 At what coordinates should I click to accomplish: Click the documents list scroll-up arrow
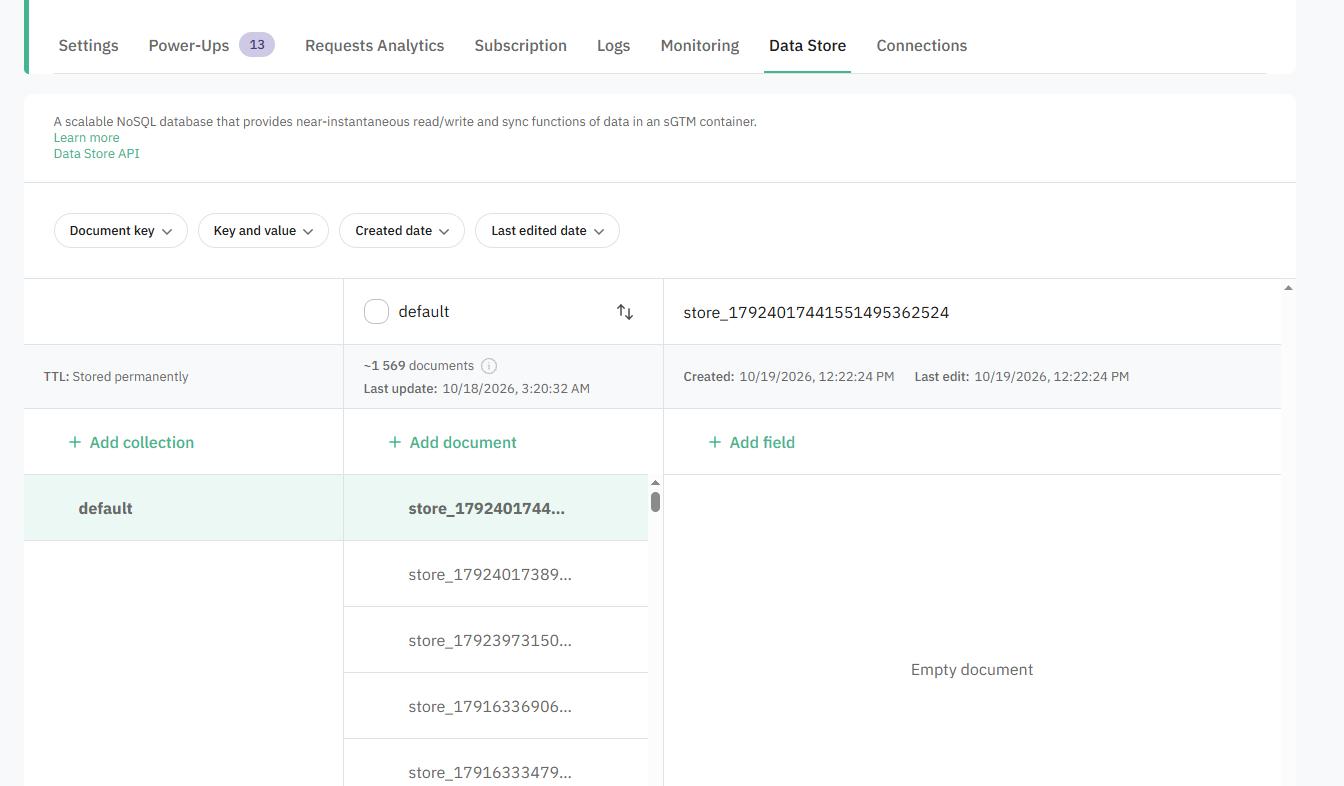click(x=655, y=483)
